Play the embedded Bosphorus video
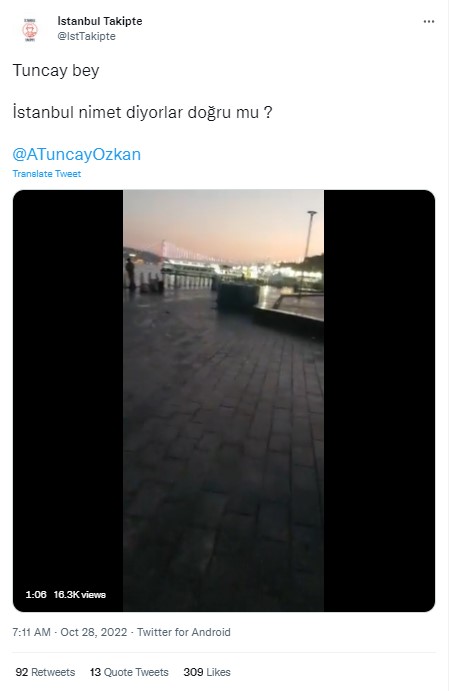Screen dimensions: 450x691 (223, 400)
